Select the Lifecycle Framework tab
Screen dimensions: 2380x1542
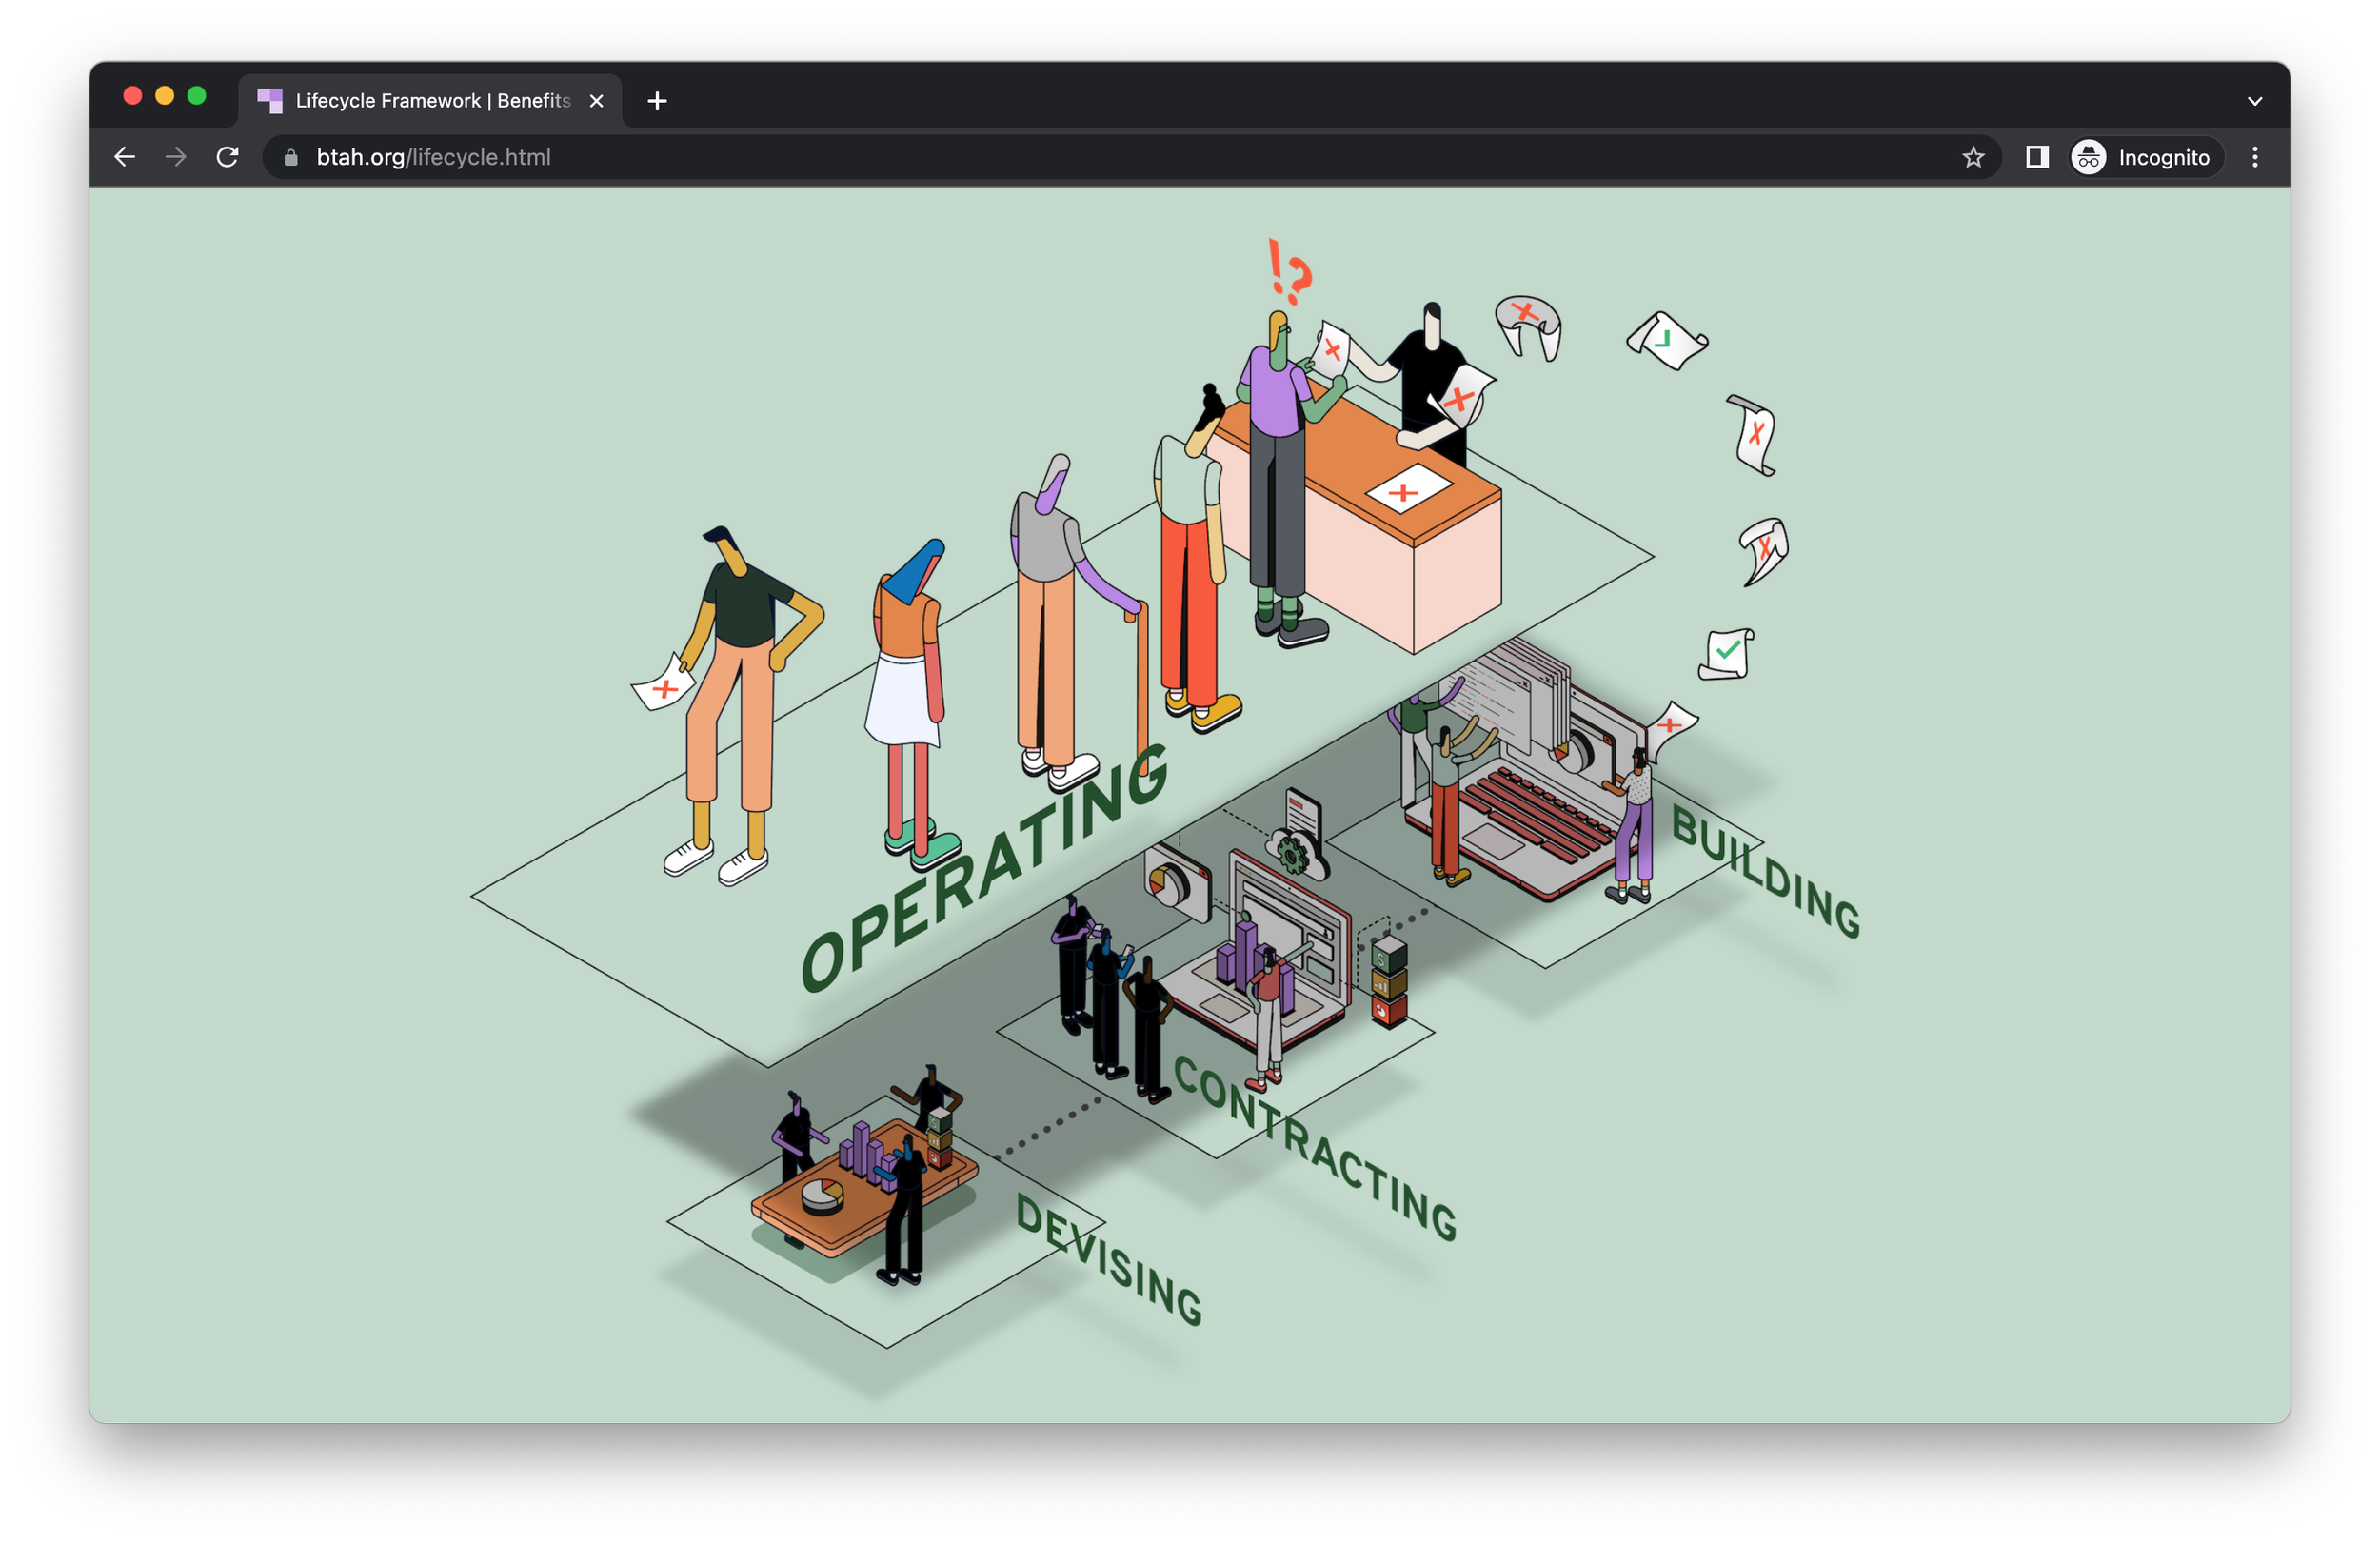coord(430,101)
